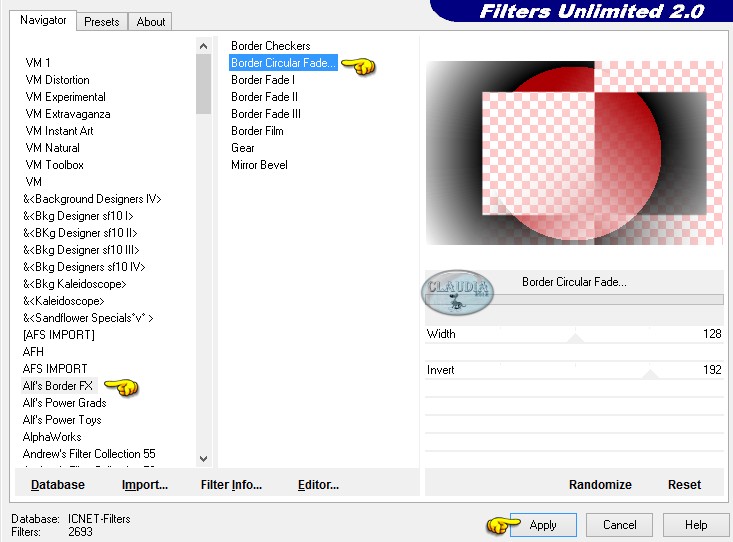Reset the filter parameters
The height and width of the screenshot is (542, 733).
point(684,484)
